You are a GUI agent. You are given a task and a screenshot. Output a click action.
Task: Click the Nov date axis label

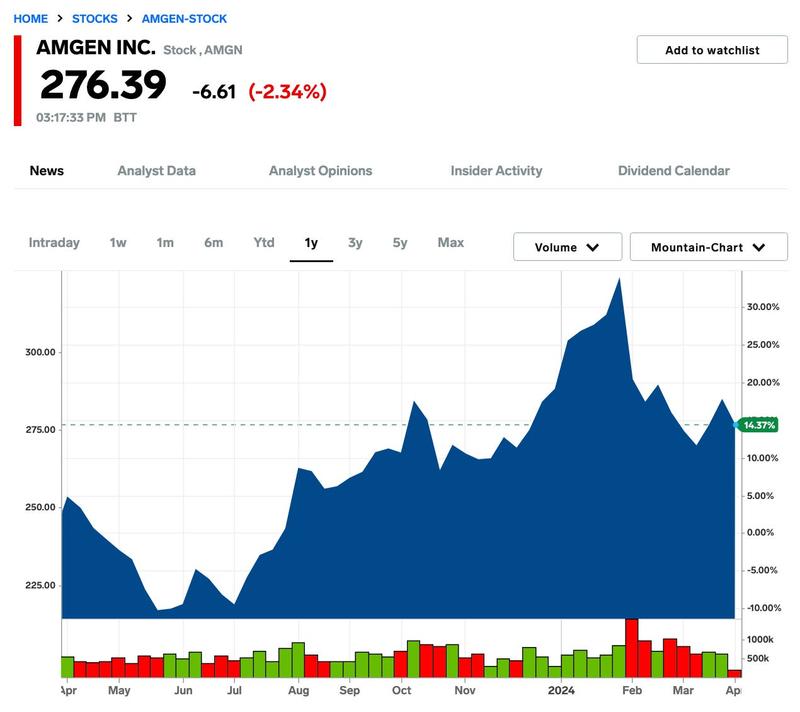click(465, 691)
